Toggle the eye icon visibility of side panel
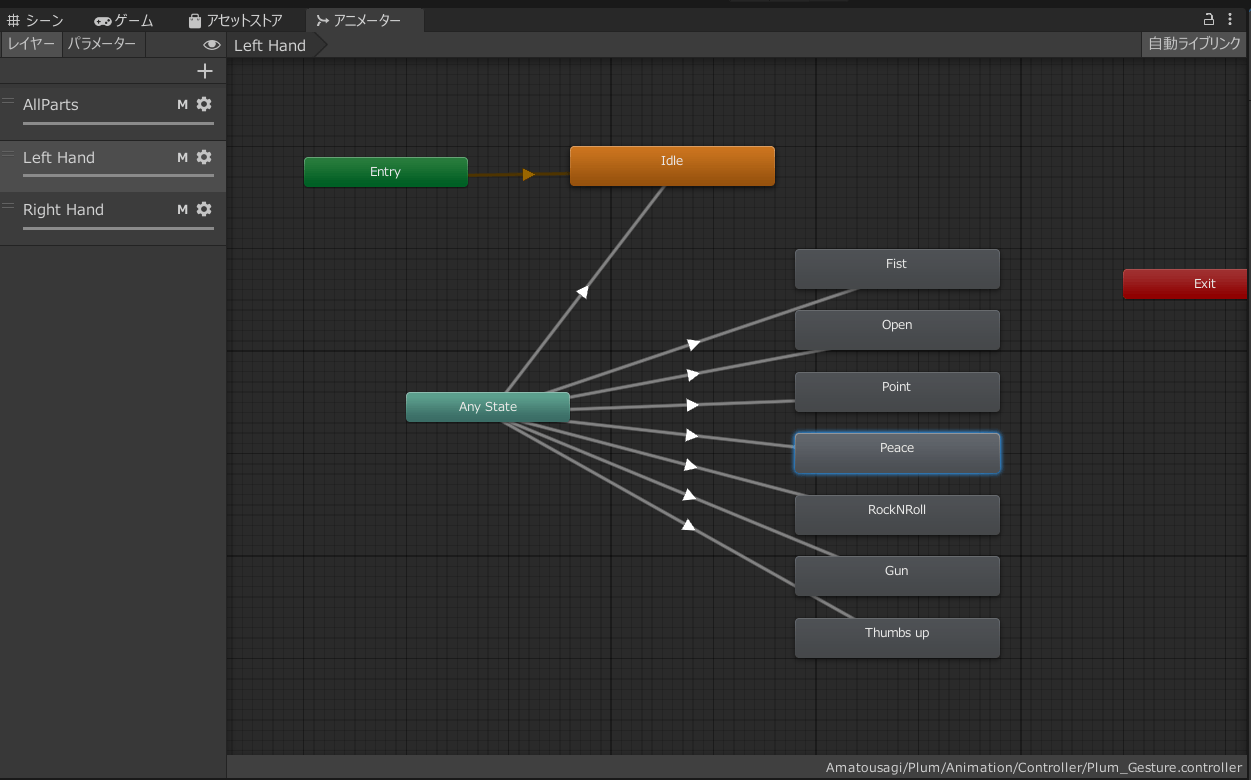The image size is (1251, 780). pos(211,45)
